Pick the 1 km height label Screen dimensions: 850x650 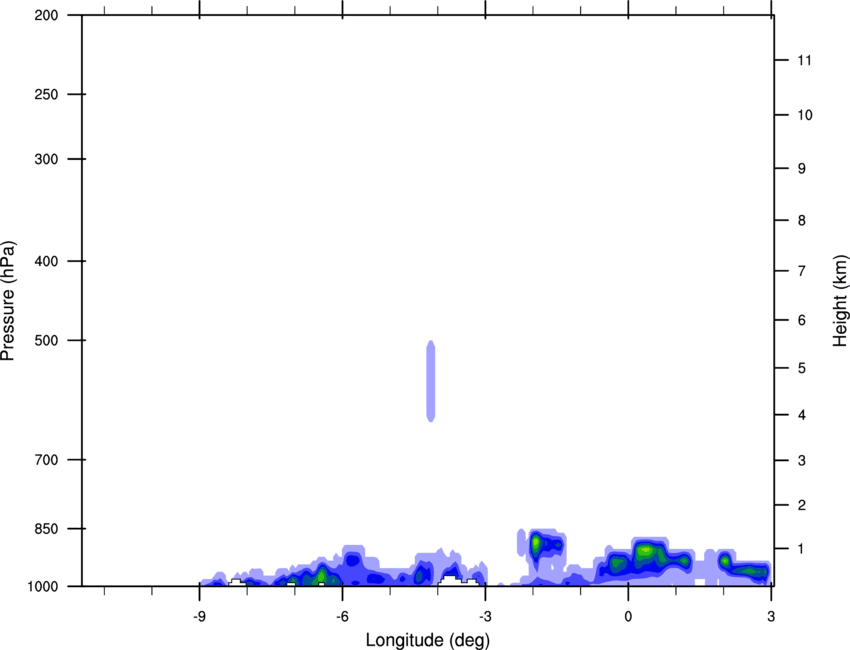802,549
